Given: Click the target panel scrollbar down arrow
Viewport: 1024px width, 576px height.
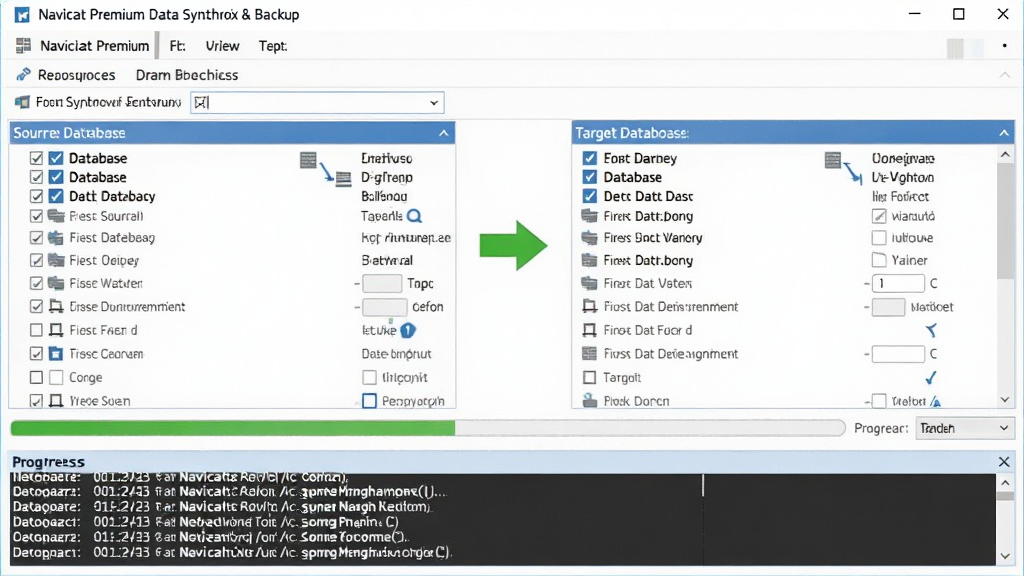Looking at the screenshot, I should (x=1006, y=400).
